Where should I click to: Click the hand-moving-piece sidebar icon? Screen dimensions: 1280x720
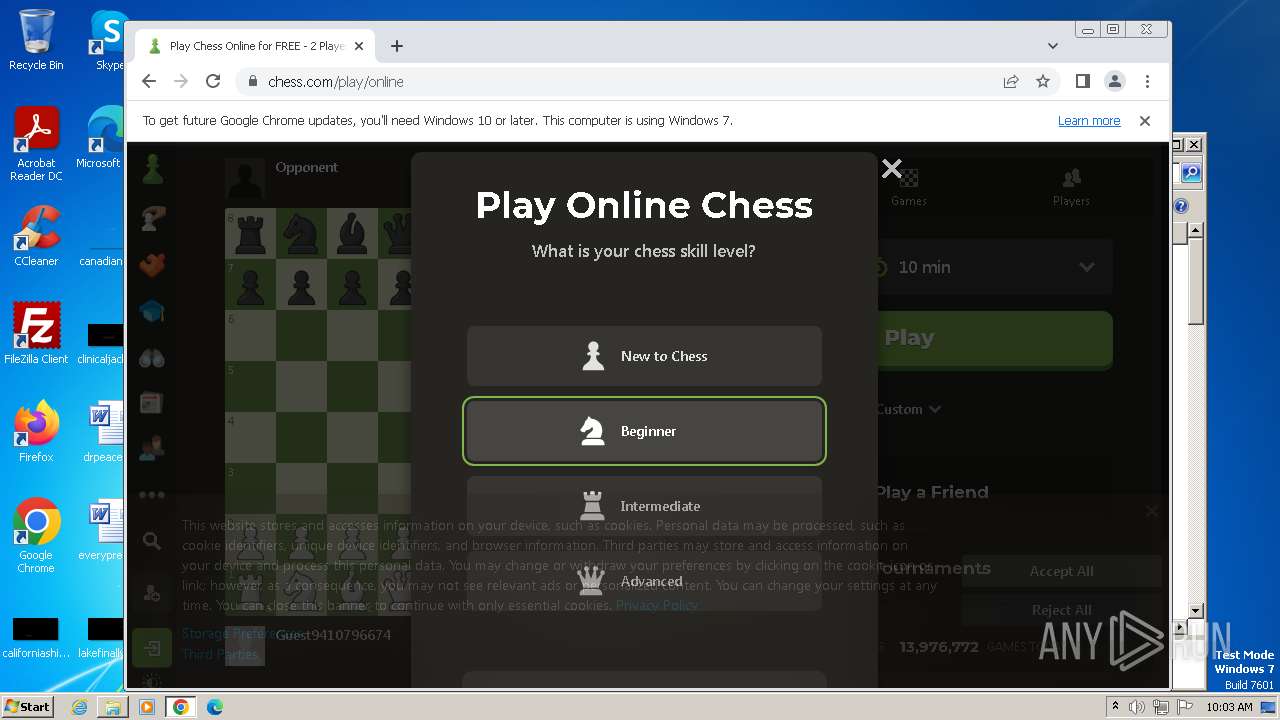click(152, 218)
